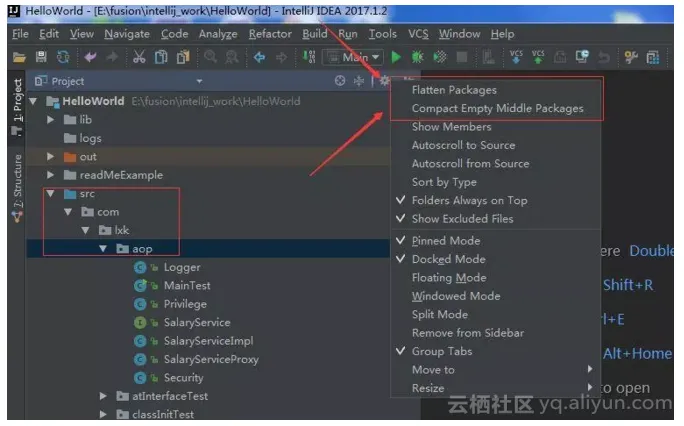Viewport: 684px width, 426px height.
Task: Open Settings via the wrench icon
Action: click(631, 57)
